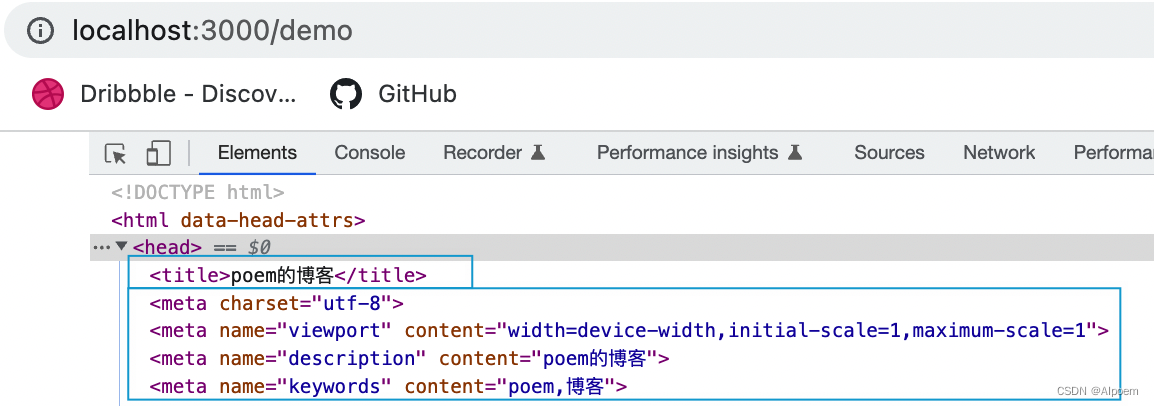
Task: Switch to the Elements tab
Action: (258, 152)
